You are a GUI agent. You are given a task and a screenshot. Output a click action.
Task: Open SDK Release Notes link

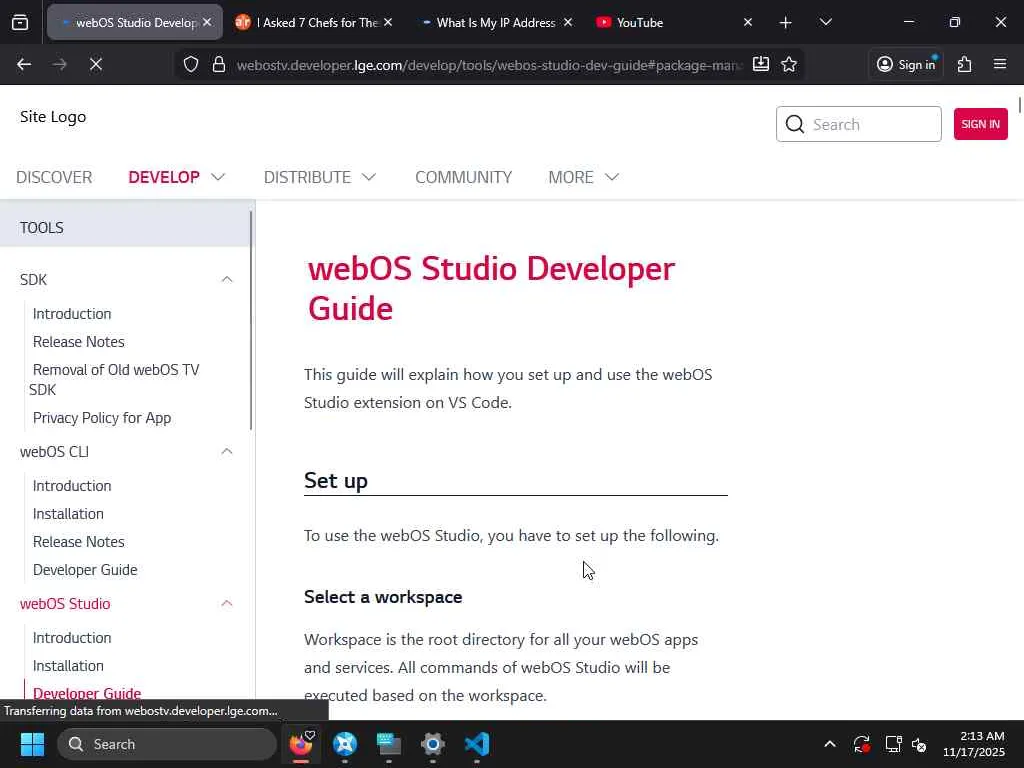[x=78, y=342]
